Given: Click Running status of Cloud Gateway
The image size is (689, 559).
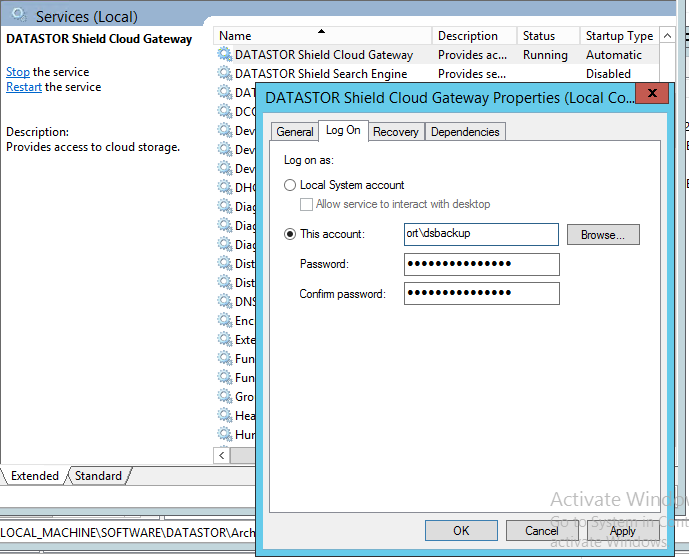Looking at the screenshot, I should [x=545, y=55].
